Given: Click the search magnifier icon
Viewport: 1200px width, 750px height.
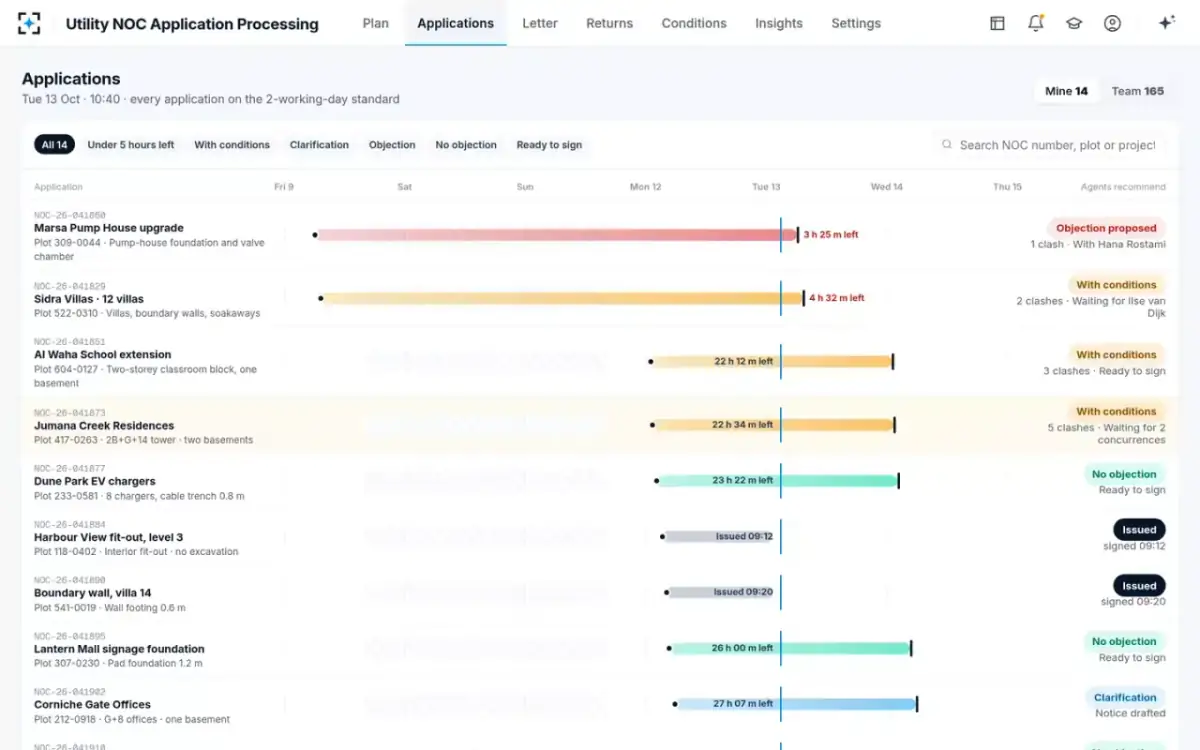Looking at the screenshot, I should [x=946, y=145].
